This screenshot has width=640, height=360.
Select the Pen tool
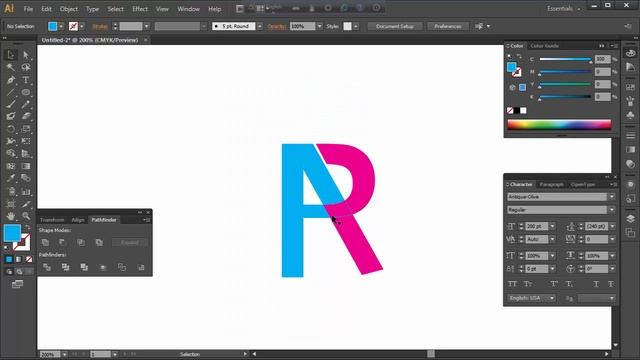[11, 80]
